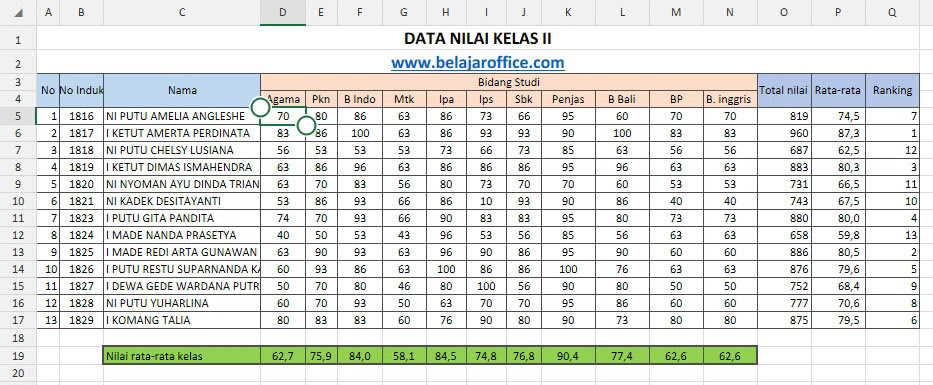Click the B. inggris subject header
This screenshot has width=933, height=385.
[x=730, y=99]
